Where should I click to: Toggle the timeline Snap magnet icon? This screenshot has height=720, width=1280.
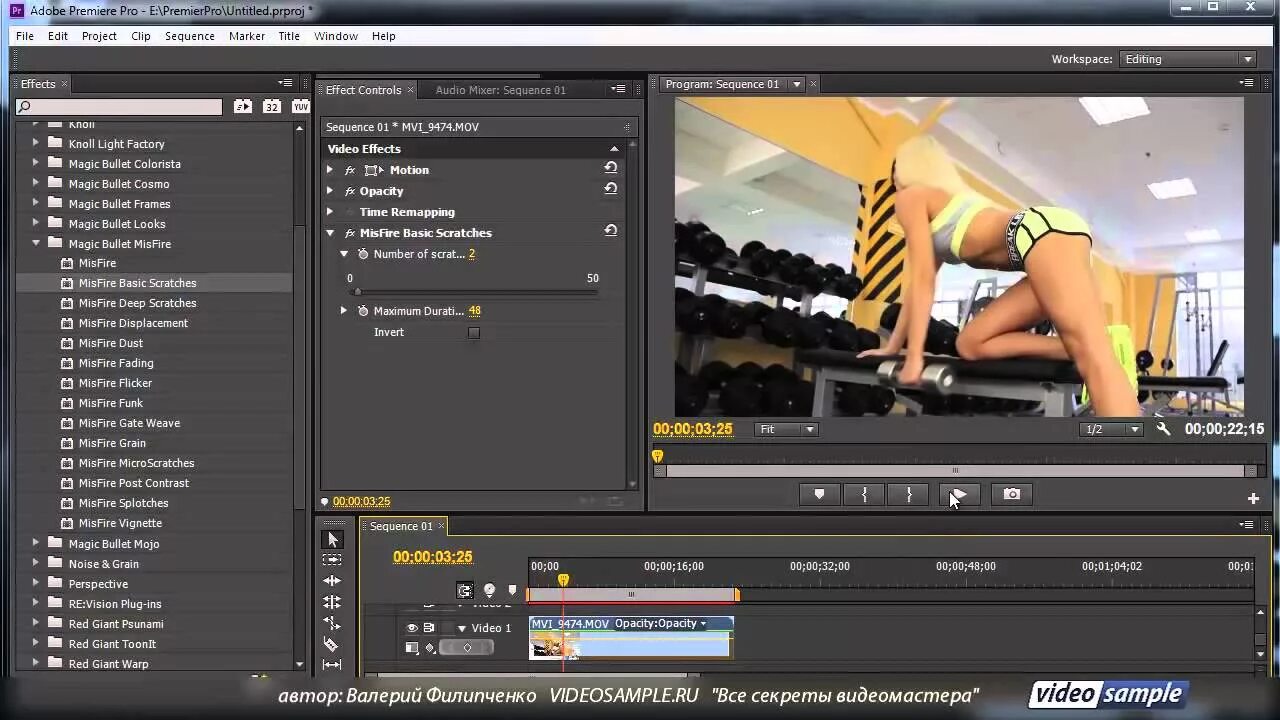pos(465,591)
